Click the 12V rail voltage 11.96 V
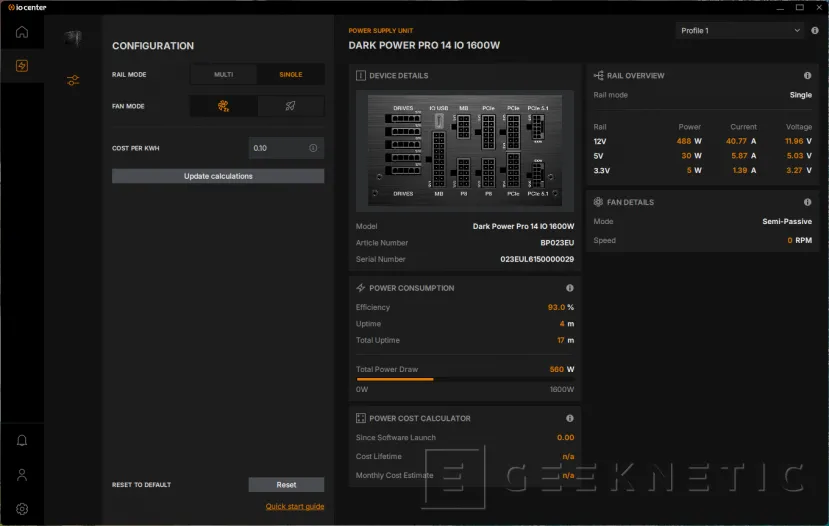 pyautogui.click(x=798, y=141)
